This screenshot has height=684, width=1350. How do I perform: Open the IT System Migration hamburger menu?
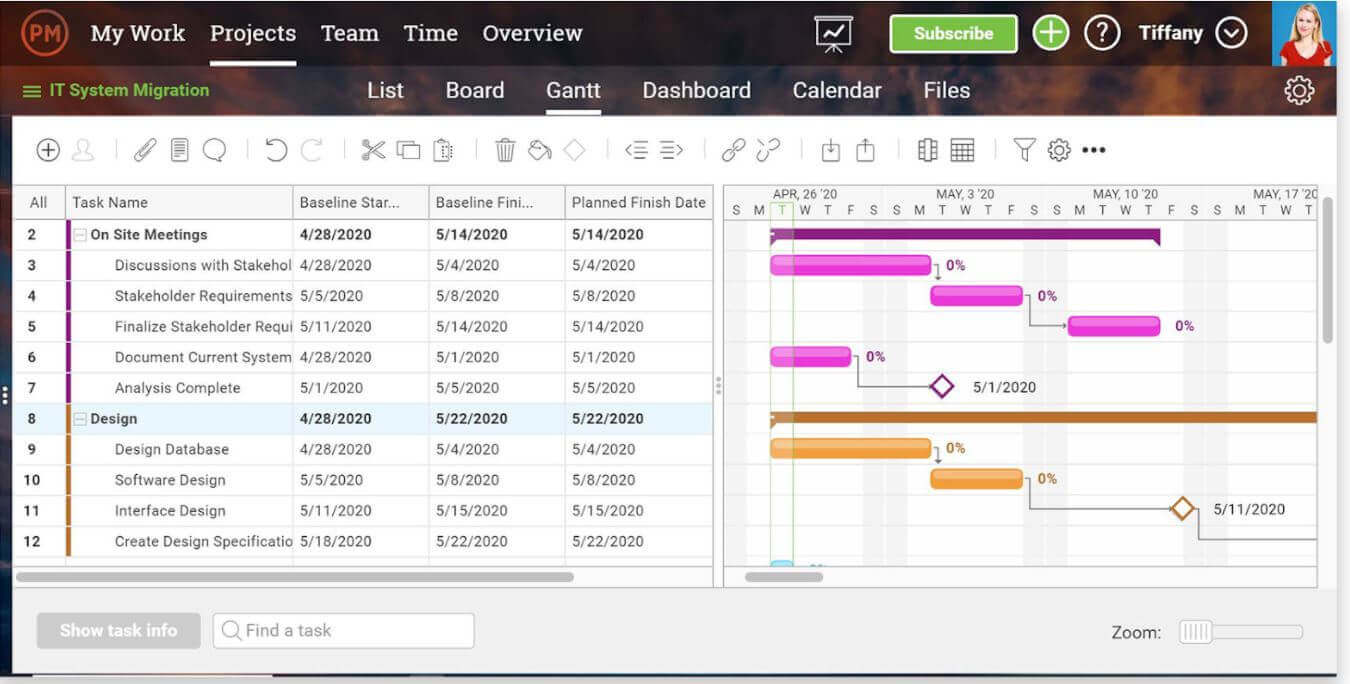click(32, 91)
